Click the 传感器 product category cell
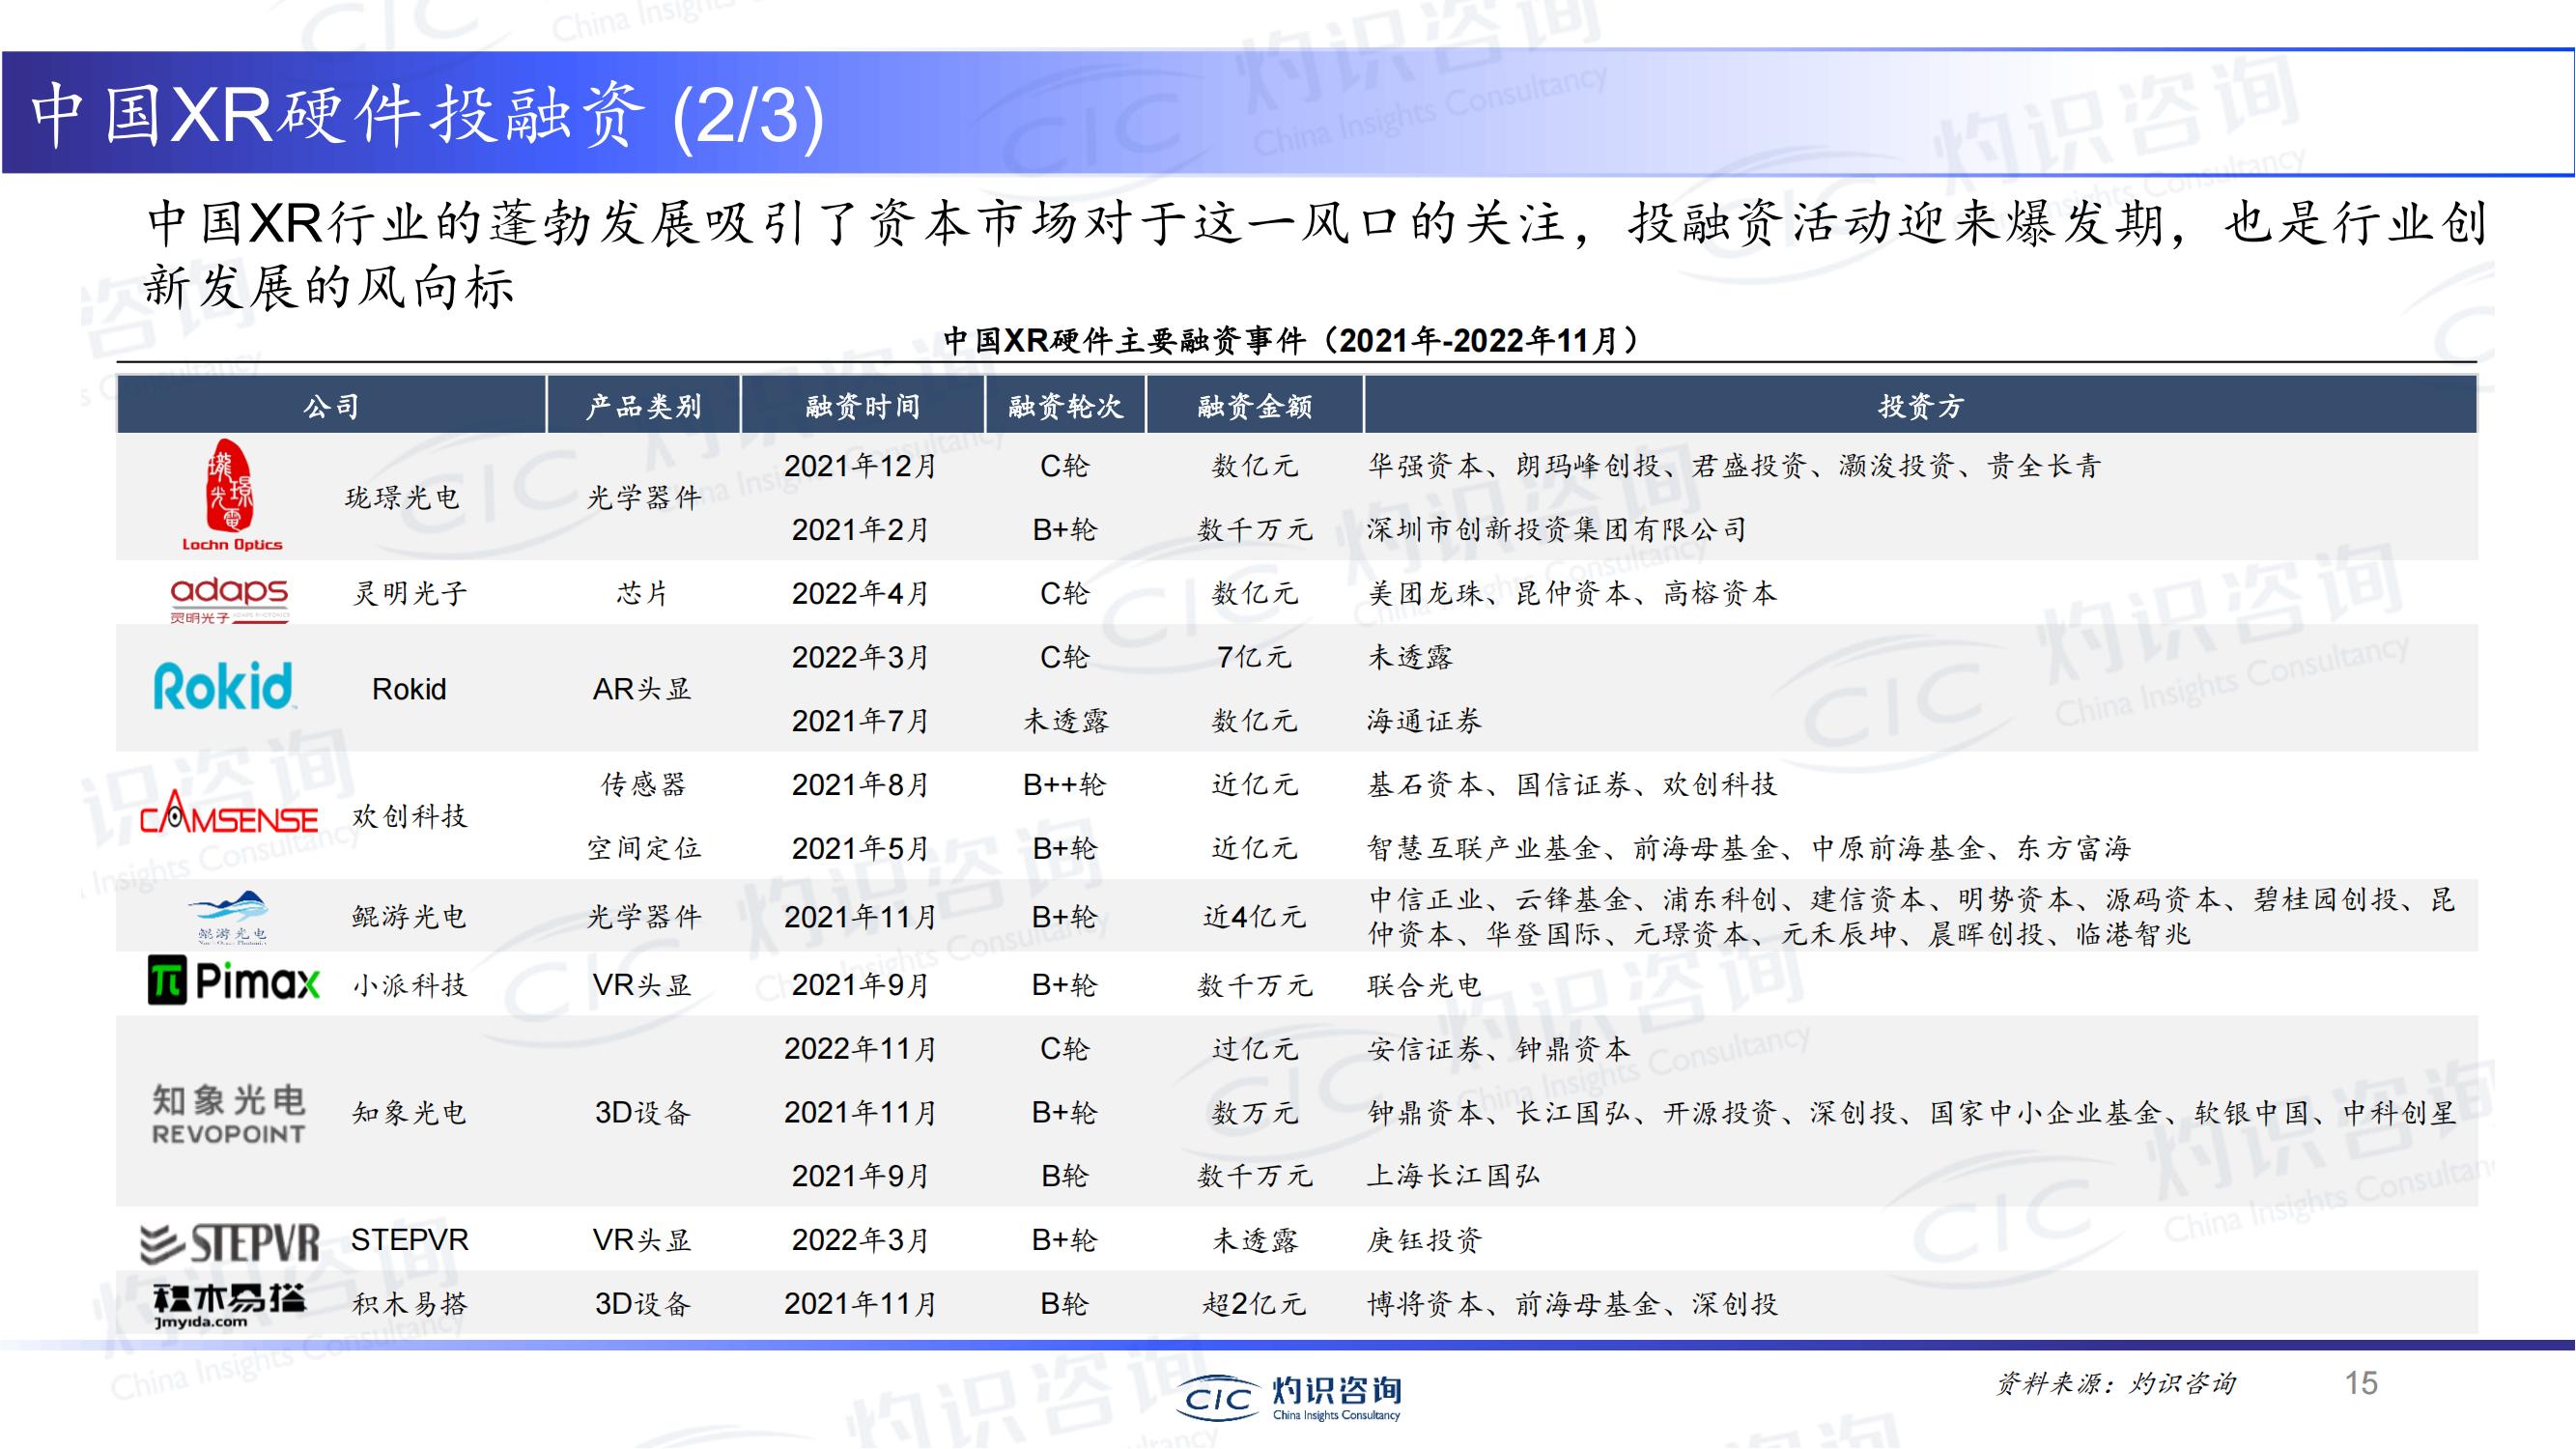 pyautogui.click(x=643, y=784)
